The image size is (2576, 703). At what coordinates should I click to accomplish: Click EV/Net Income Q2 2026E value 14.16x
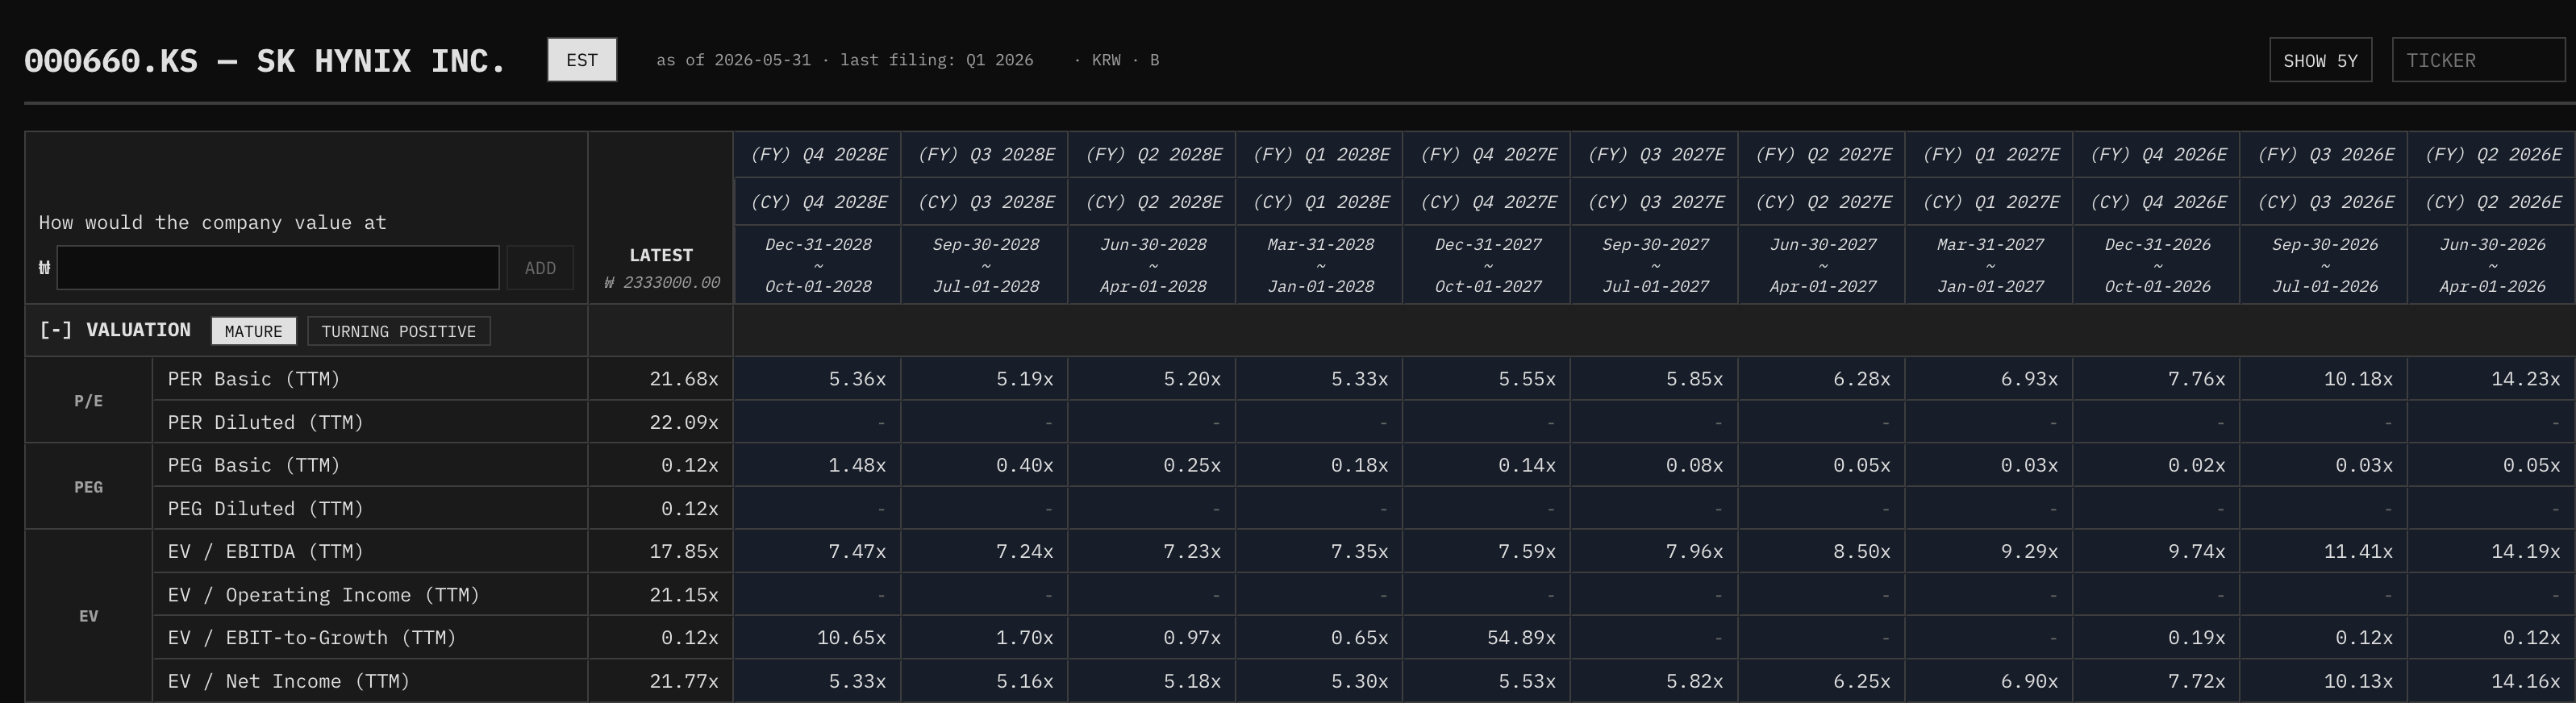coord(2526,681)
